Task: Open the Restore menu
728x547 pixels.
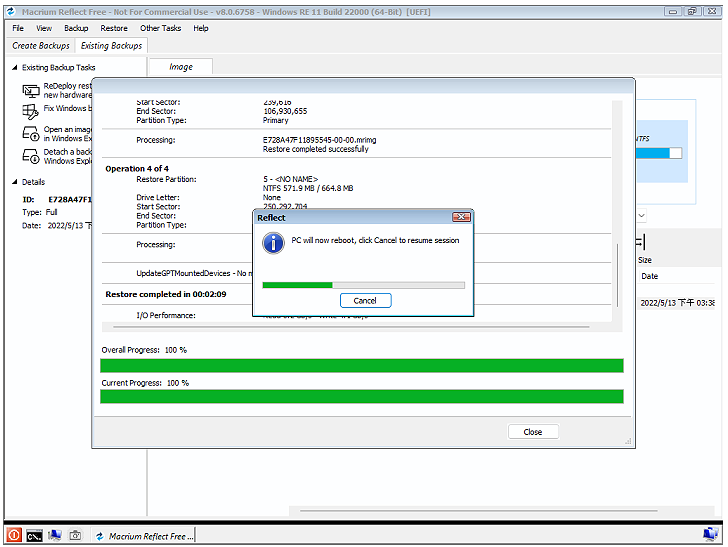Action: (114, 28)
